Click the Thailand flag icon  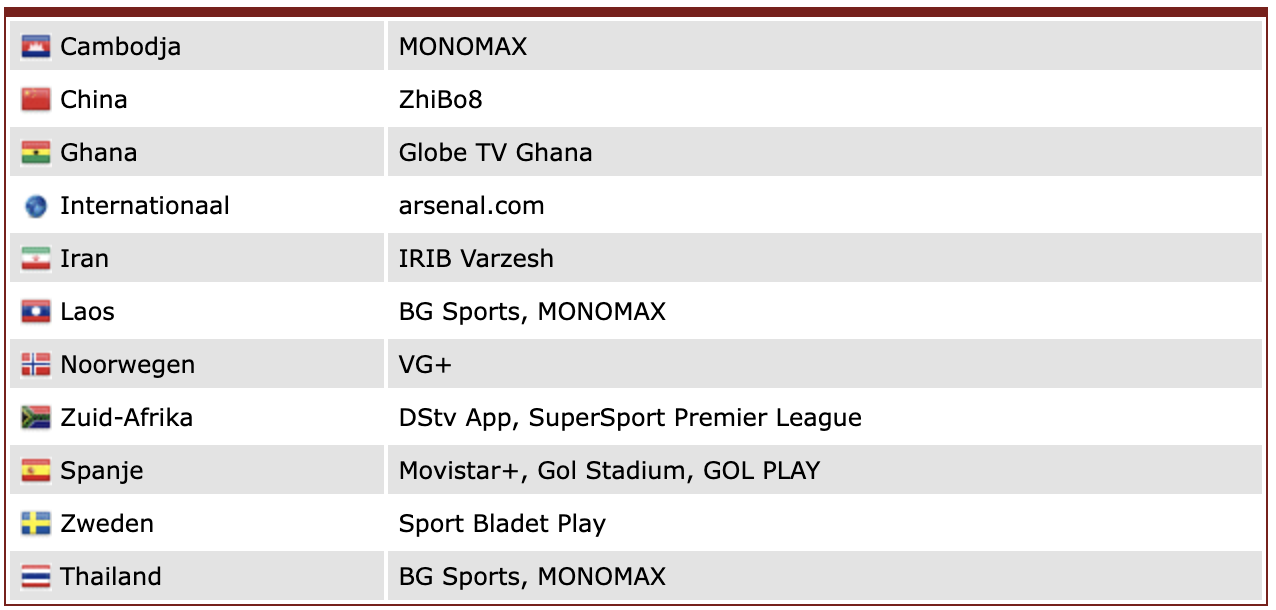(x=36, y=577)
